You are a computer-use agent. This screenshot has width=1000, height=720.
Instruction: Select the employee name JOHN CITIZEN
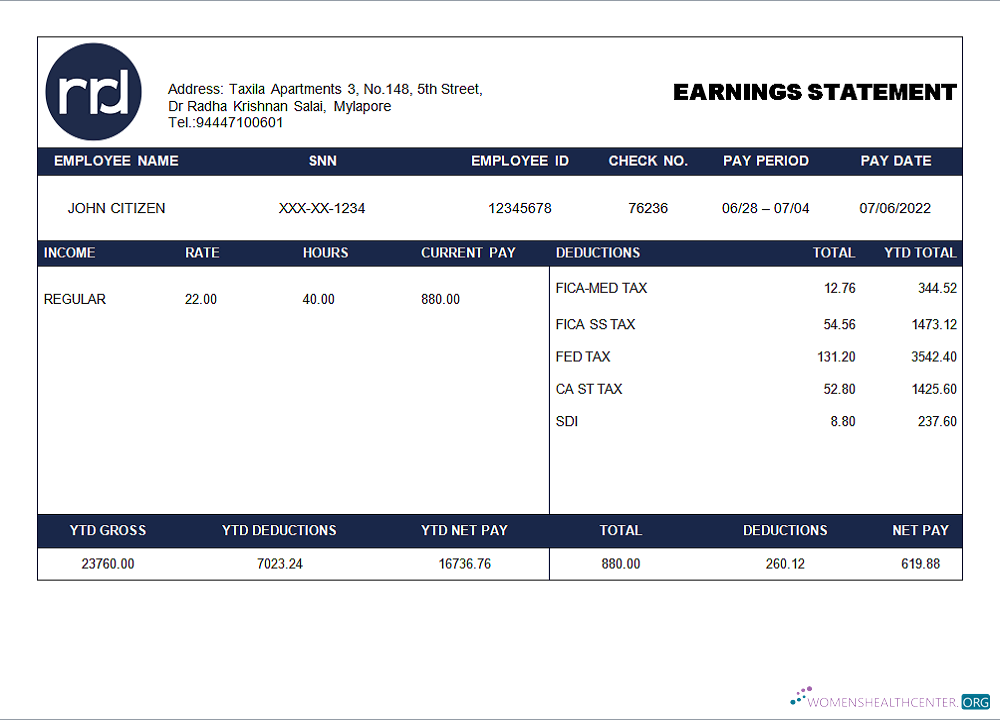point(117,208)
